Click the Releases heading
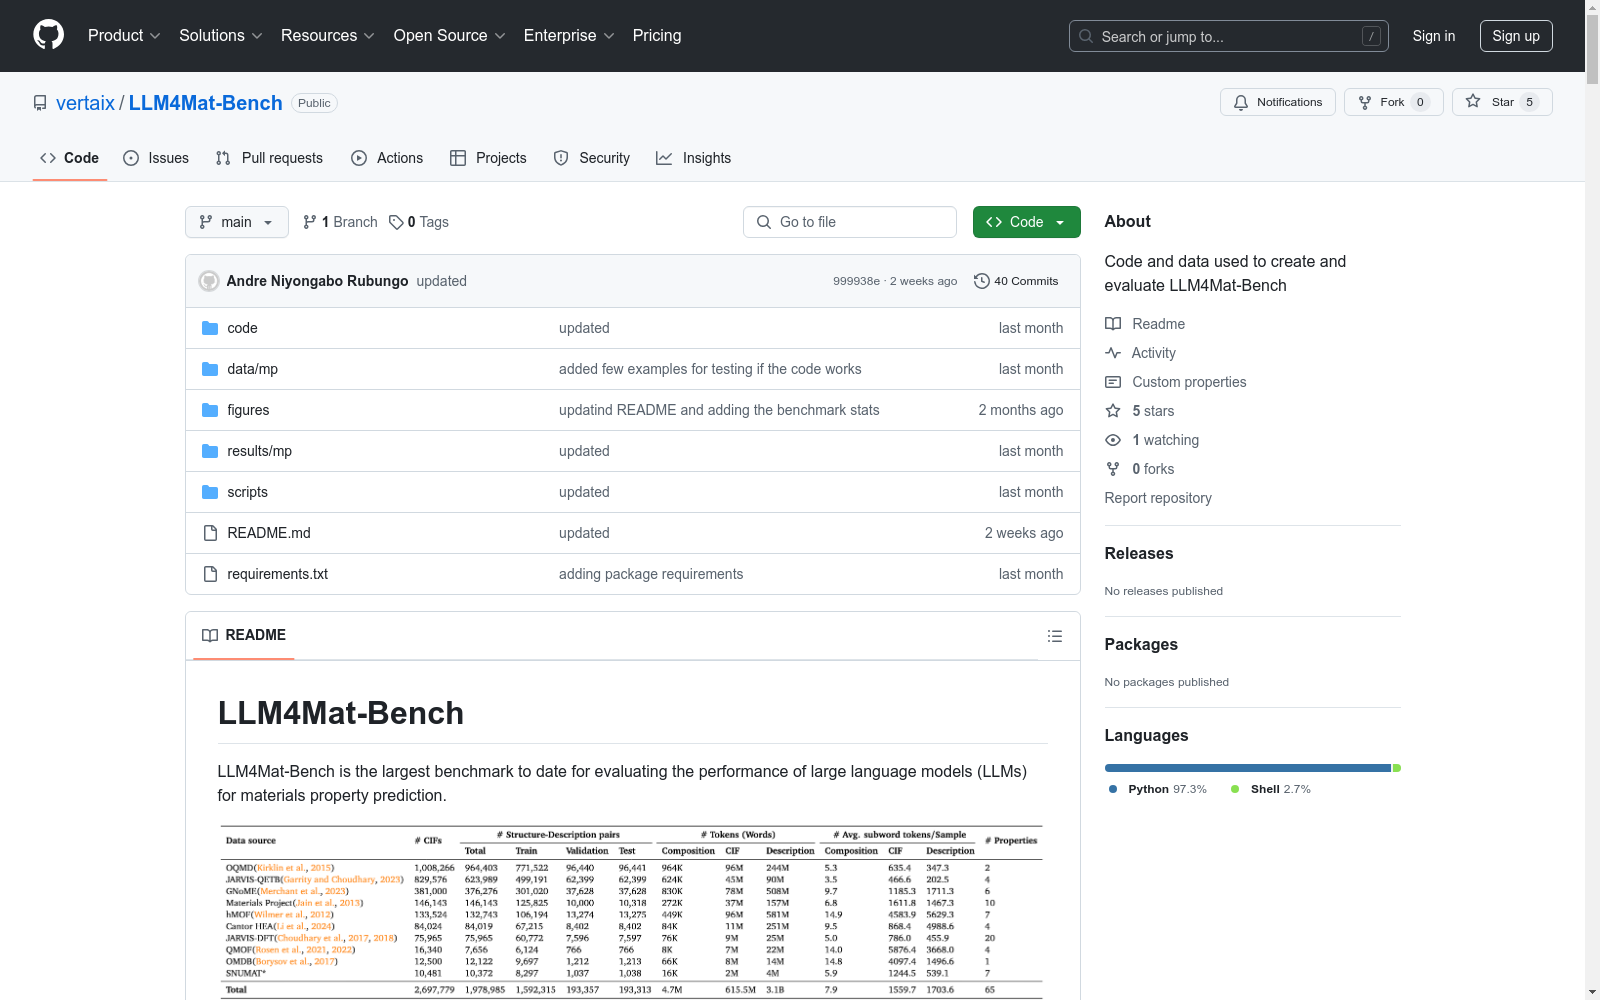This screenshot has height=1000, width=1600. (x=1139, y=553)
